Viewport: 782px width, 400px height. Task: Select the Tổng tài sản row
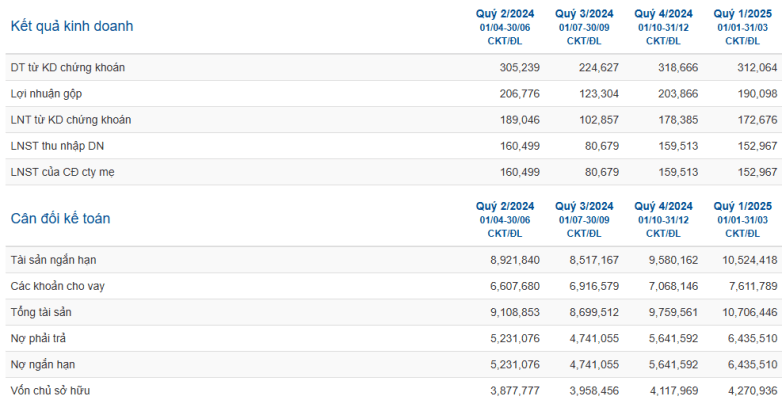[393, 312]
